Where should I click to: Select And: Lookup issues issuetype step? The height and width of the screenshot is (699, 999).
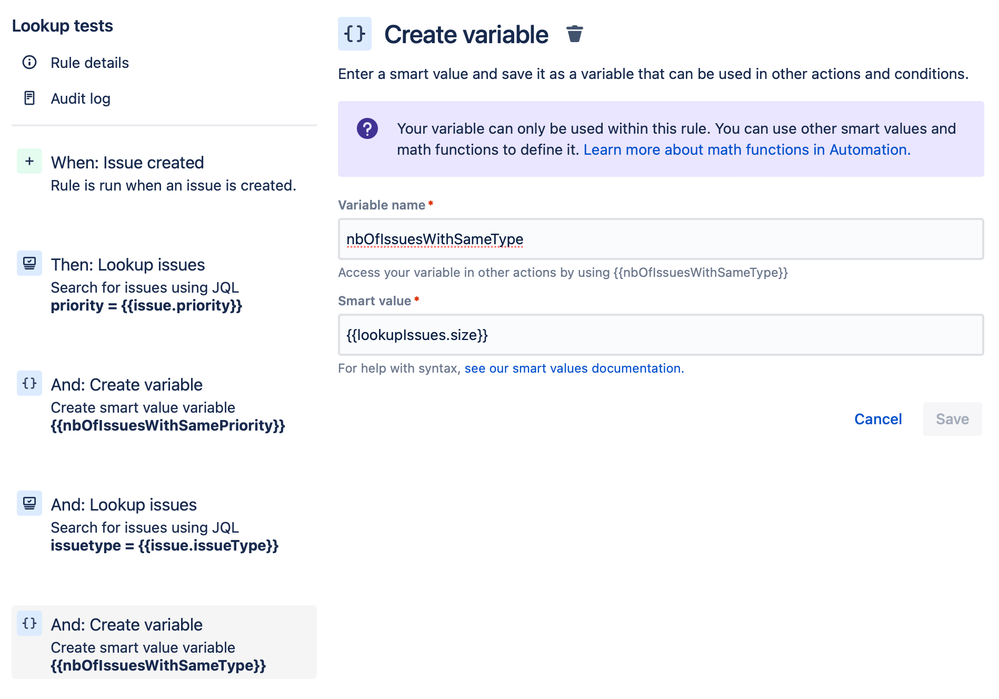pyautogui.click(x=164, y=524)
